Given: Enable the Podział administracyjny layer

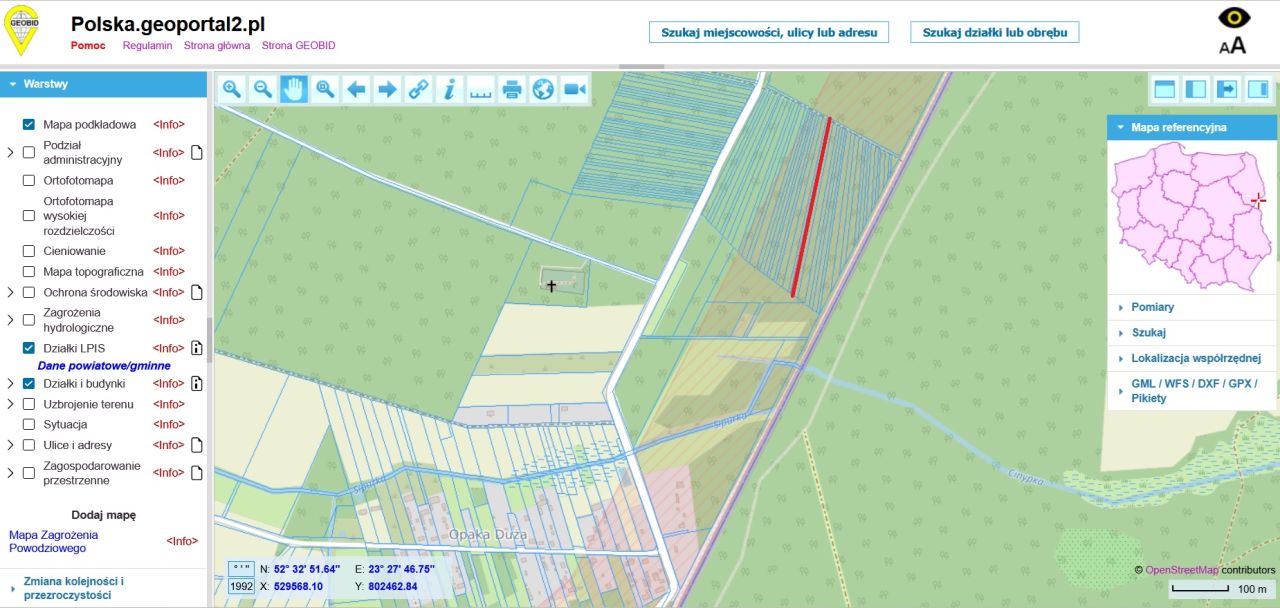Looking at the screenshot, I should 29,153.
